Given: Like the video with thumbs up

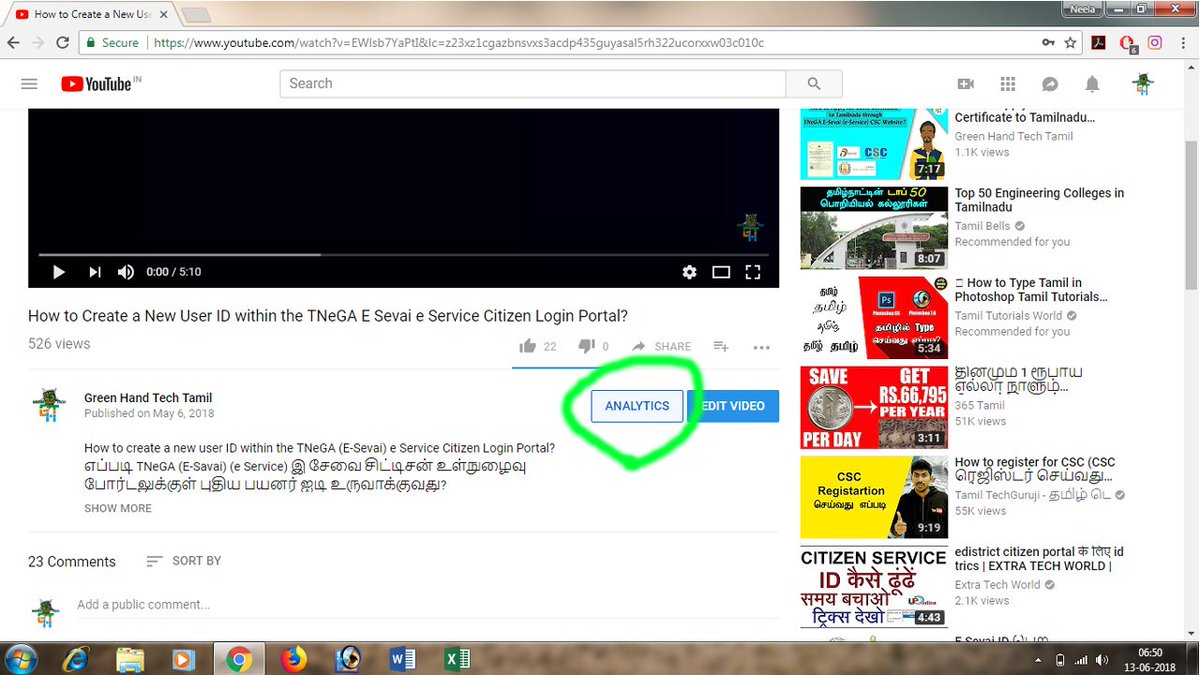Looking at the screenshot, I should (x=528, y=346).
